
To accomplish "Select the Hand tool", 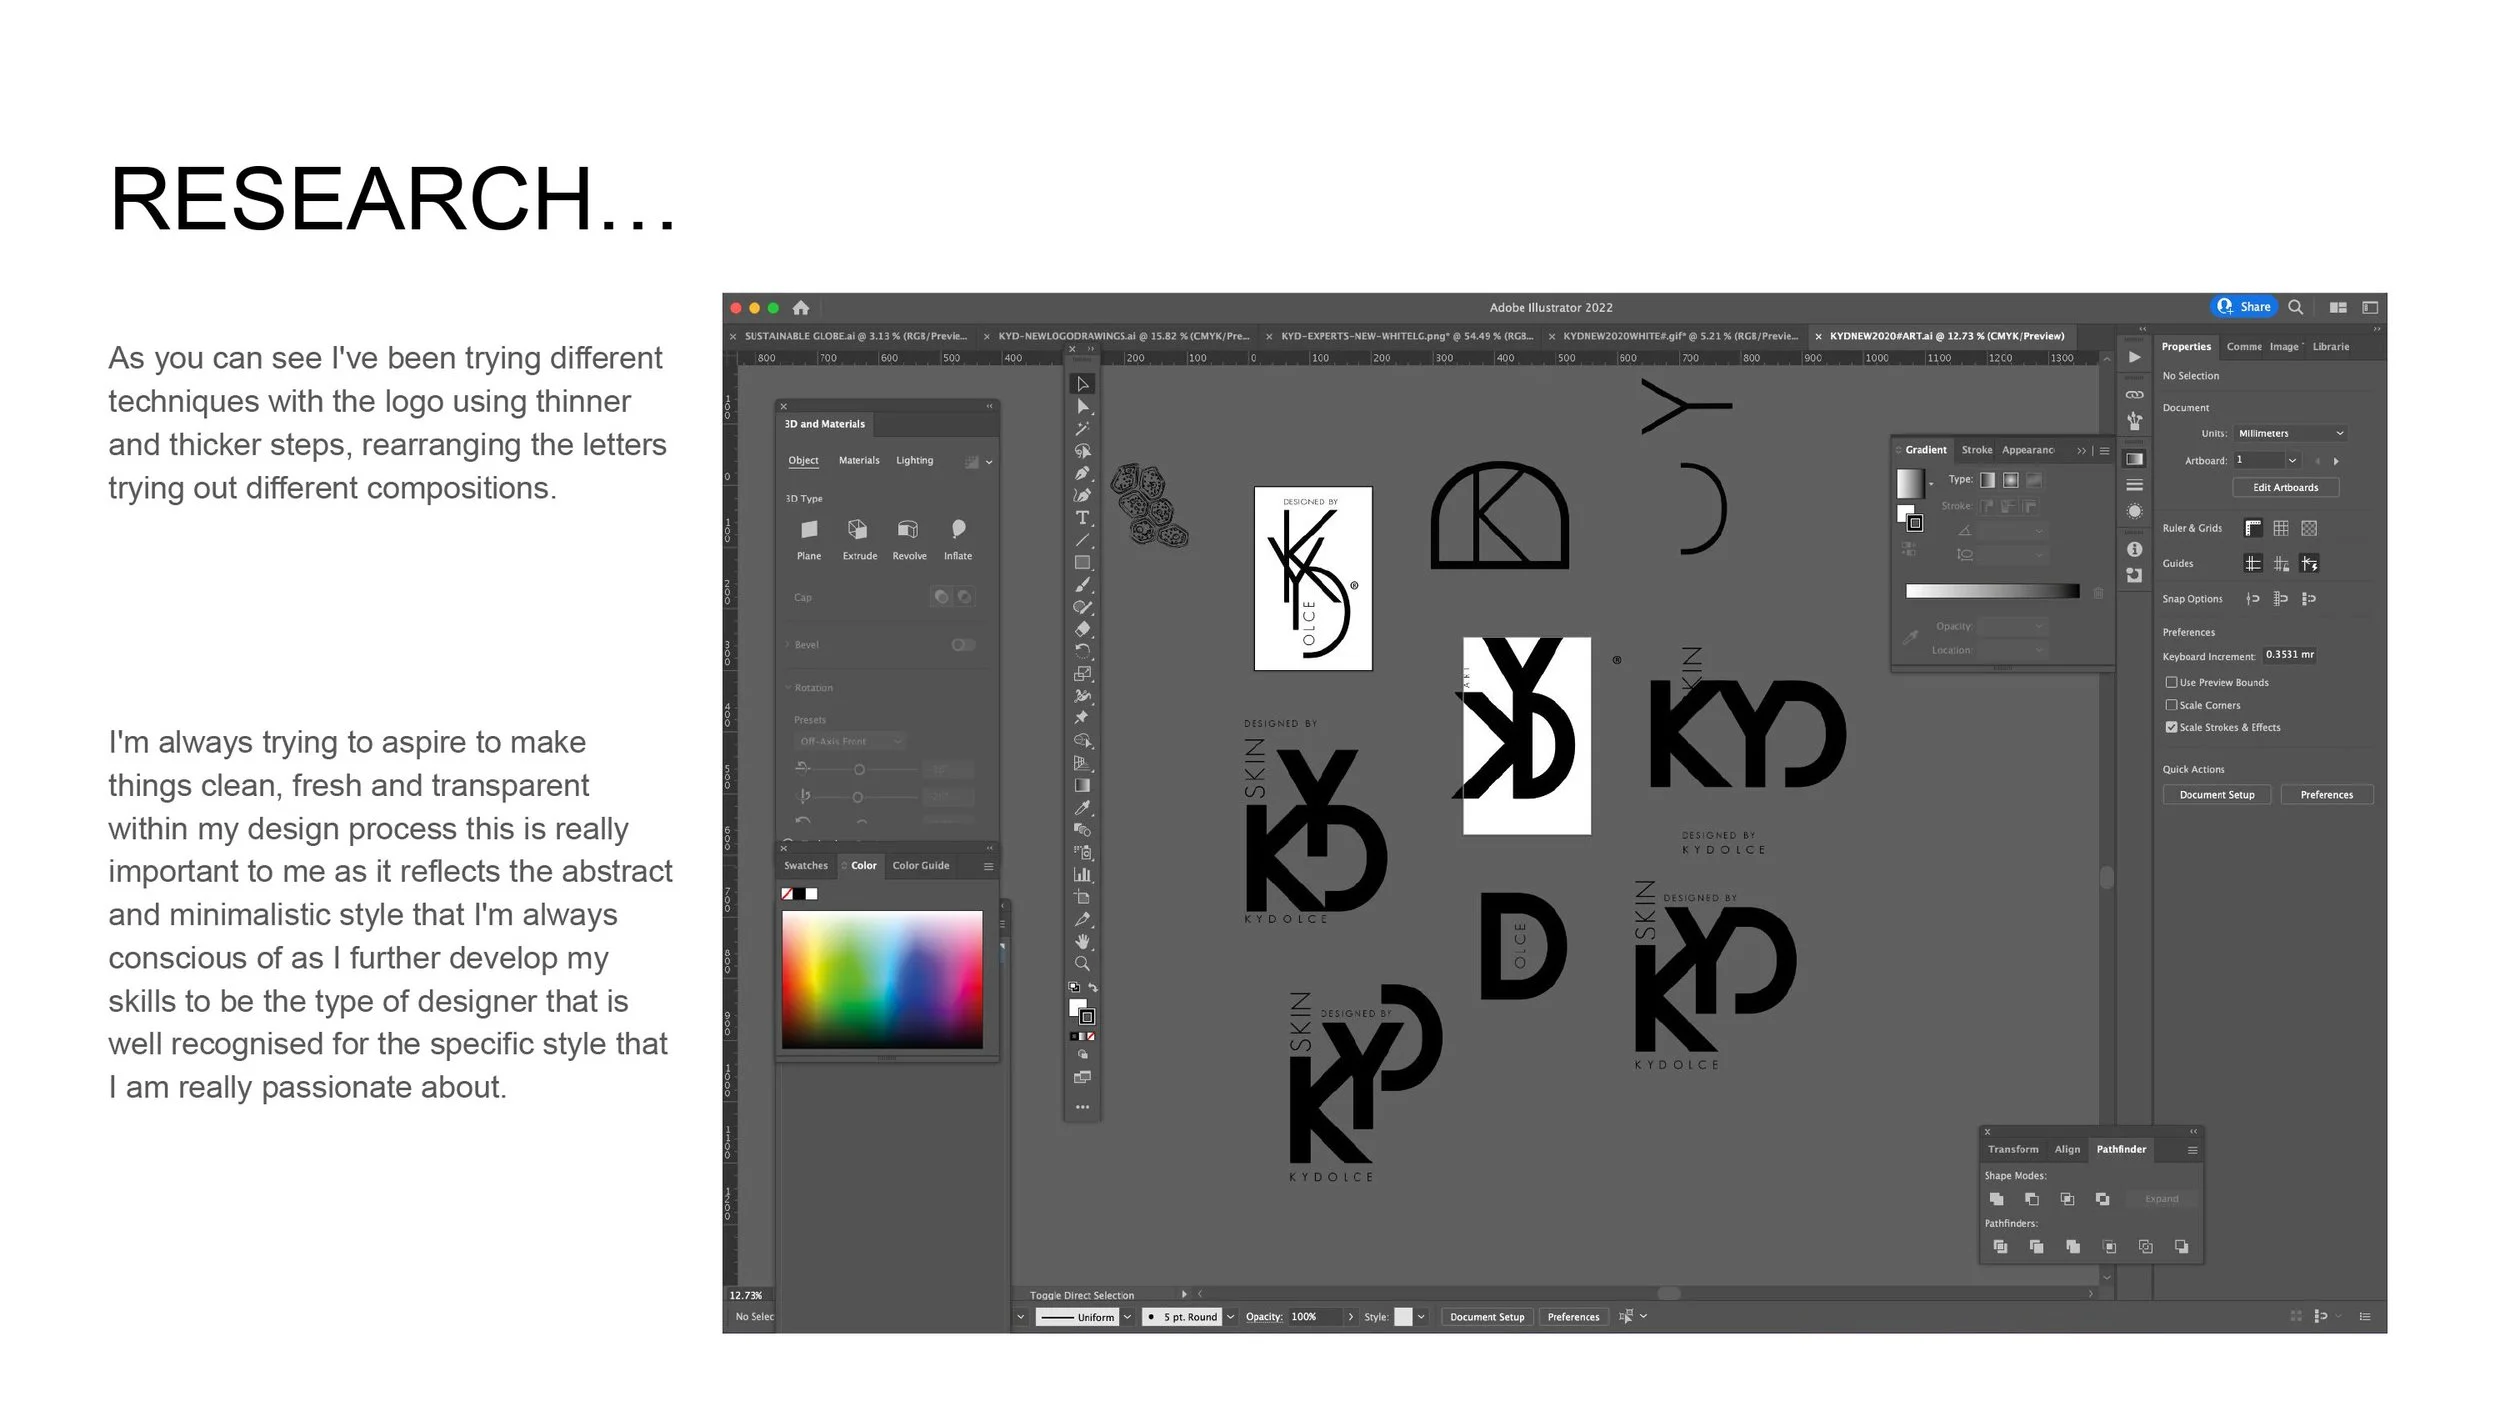I will pos(1082,942).
